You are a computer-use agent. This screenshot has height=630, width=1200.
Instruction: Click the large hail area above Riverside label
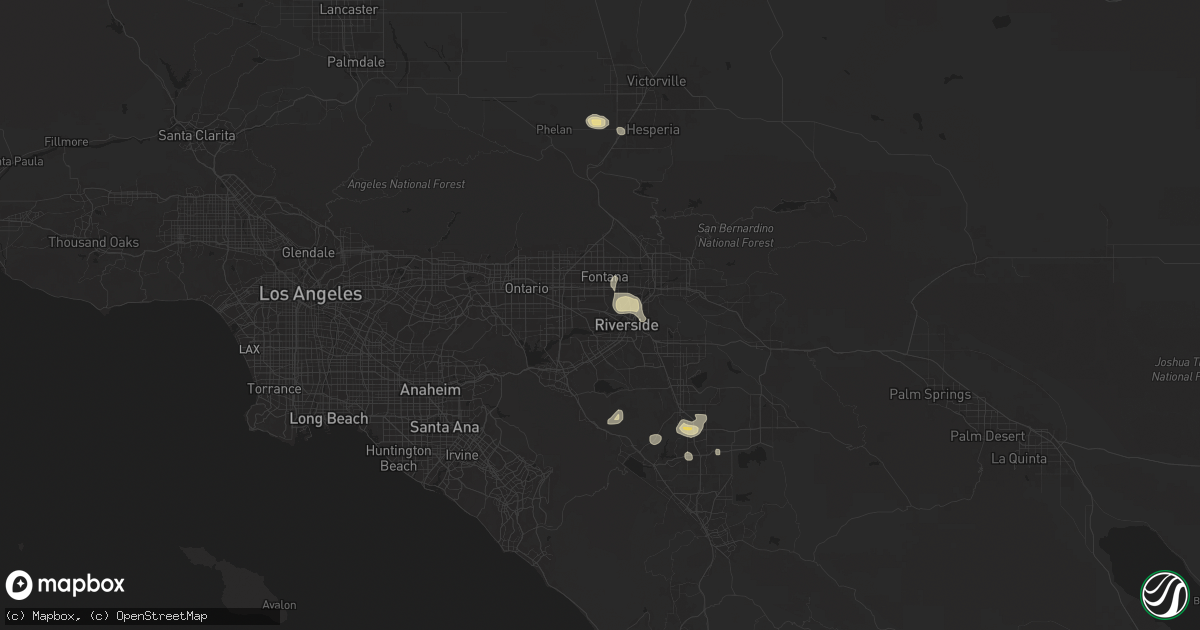[628, 304]
